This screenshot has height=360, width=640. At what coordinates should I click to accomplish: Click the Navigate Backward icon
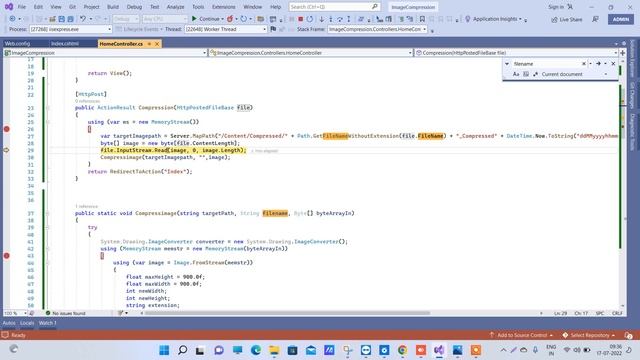[12, 19]
